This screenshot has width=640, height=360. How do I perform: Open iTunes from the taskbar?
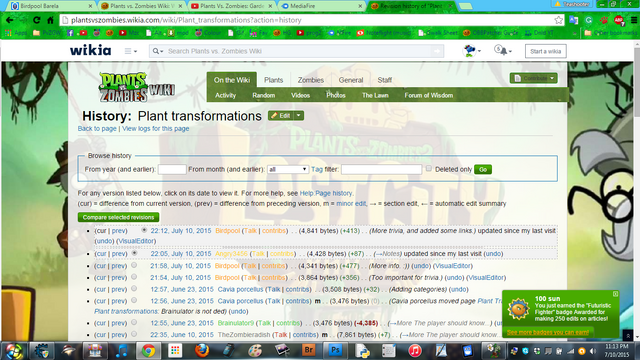coord(415,351)
